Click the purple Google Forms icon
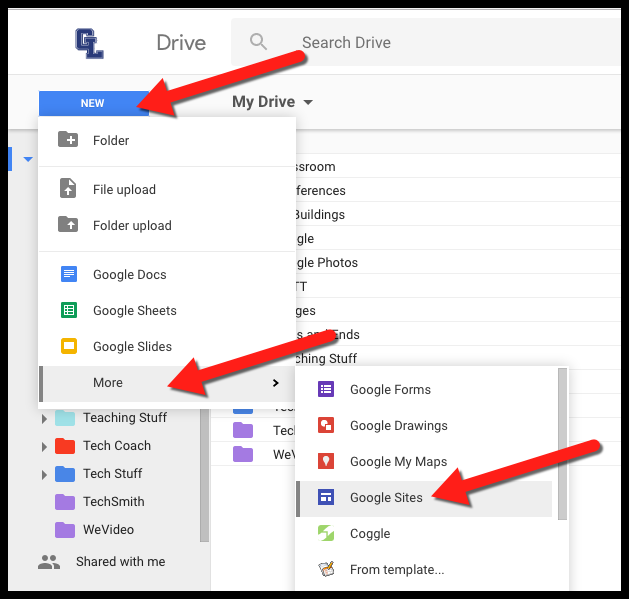Image resolution: width=629 pixels, height=599 pixels. [x=326, y=389]
